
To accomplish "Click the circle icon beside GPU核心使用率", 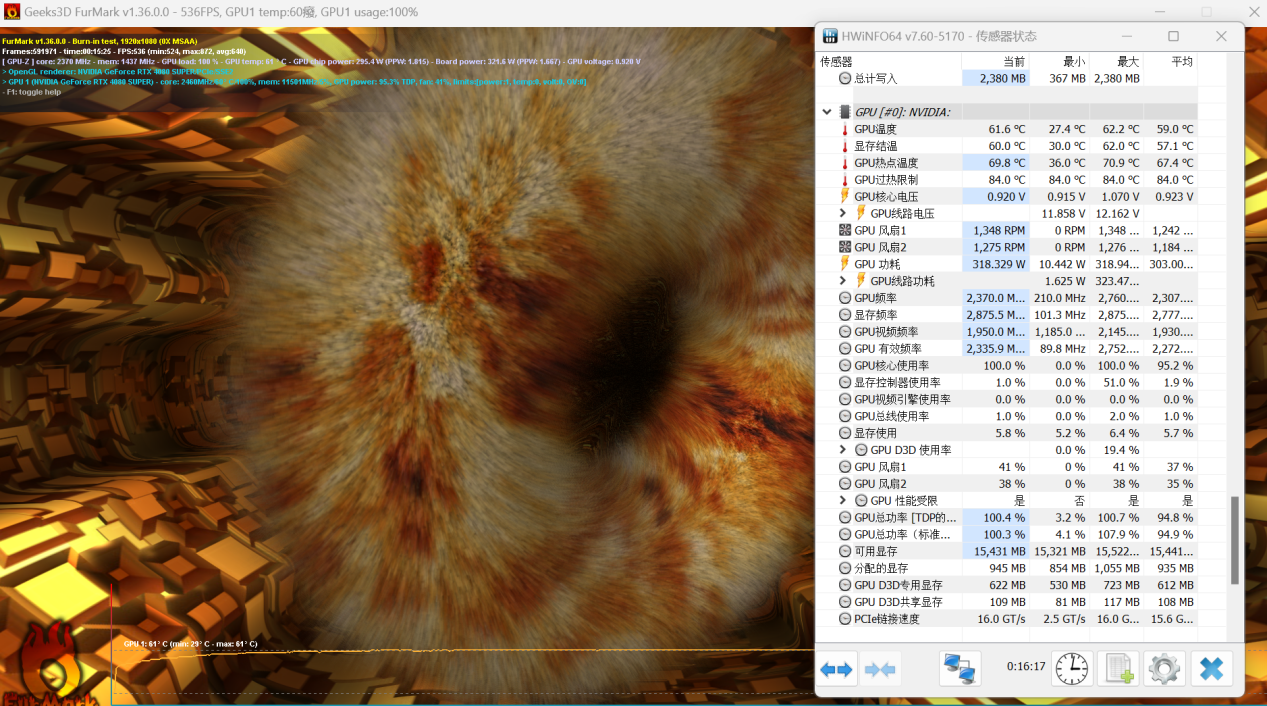I will click(x=845, y=366).
